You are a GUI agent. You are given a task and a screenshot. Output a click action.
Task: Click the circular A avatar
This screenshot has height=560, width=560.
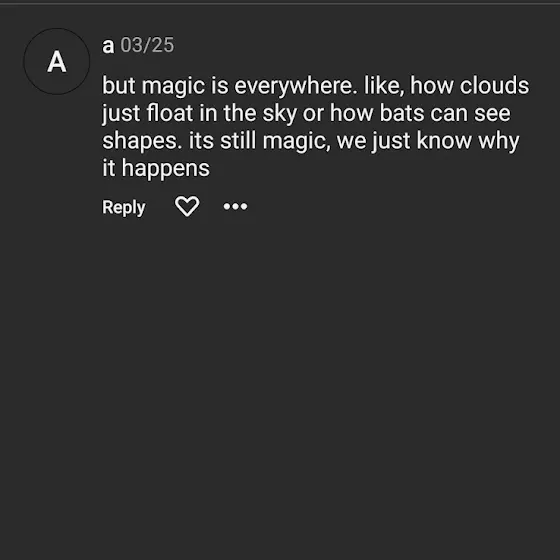(x=56, y=61)
